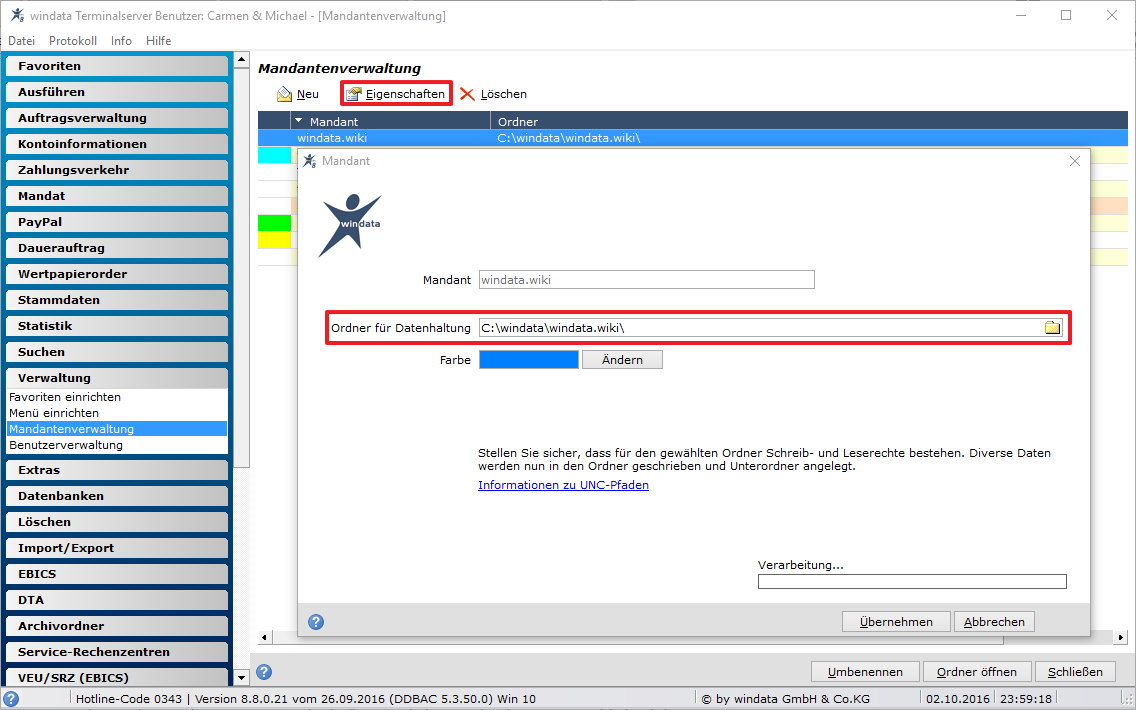This screenshot has height=710, width=1136.
Task: Click the blue Farbe color swatch
Action: click(x=529, y=360)
